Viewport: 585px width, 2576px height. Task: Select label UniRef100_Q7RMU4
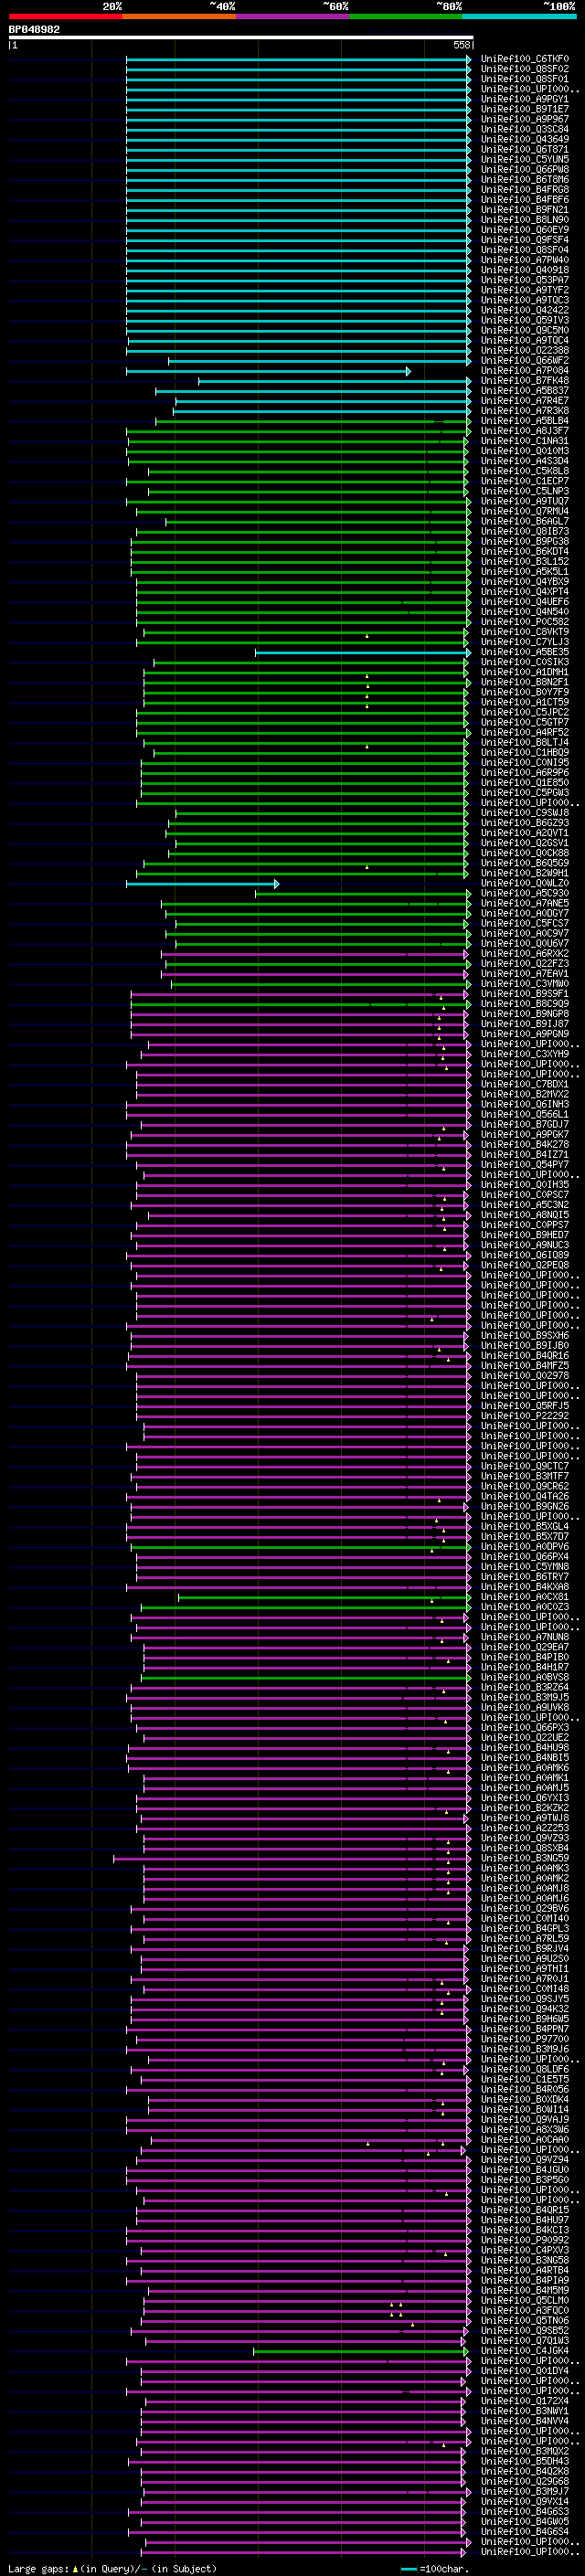tap(525, 511)
